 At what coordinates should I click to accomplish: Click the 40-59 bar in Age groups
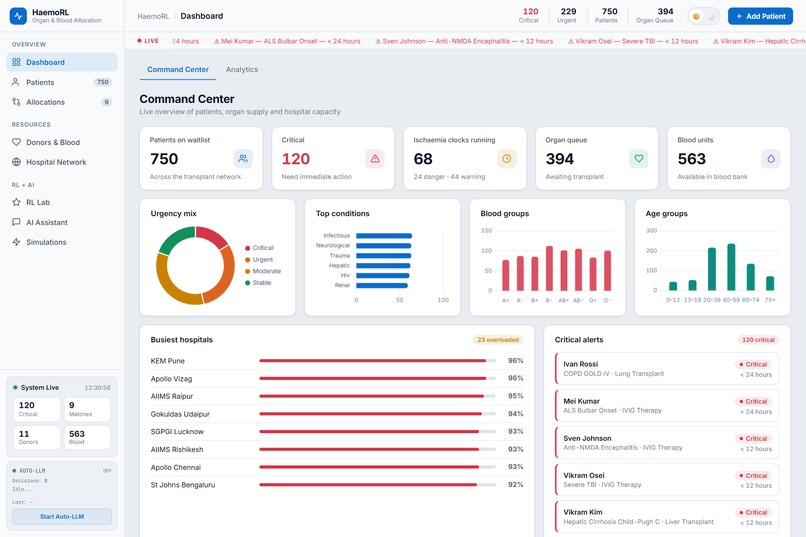tap(731, 267)
